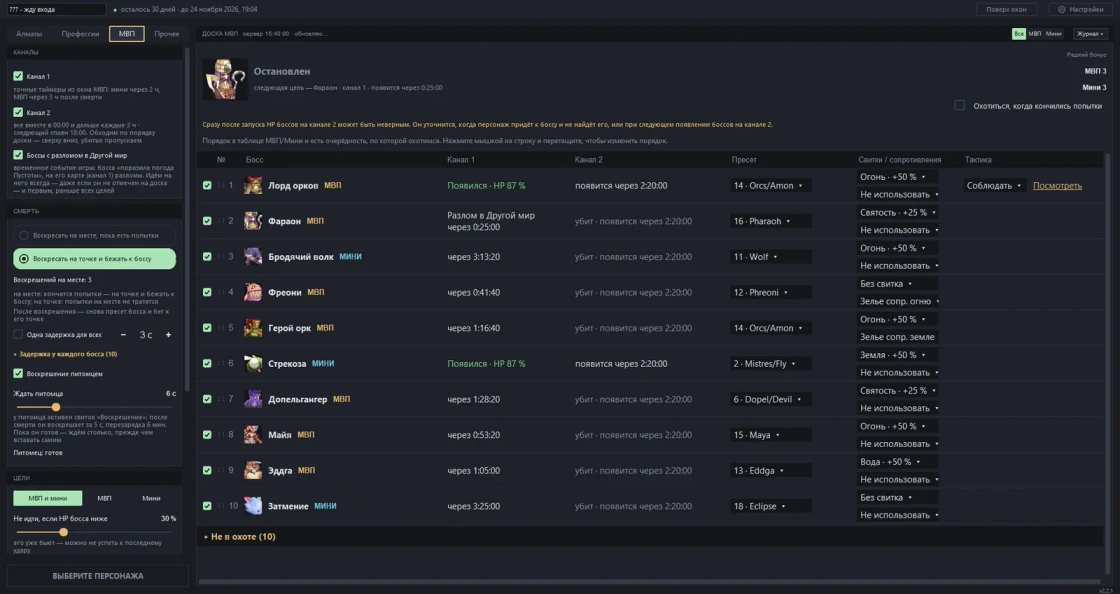Open the Журнал dropdown
The height and width of the screenshot is (594, 1120).
click(1090, 34)
